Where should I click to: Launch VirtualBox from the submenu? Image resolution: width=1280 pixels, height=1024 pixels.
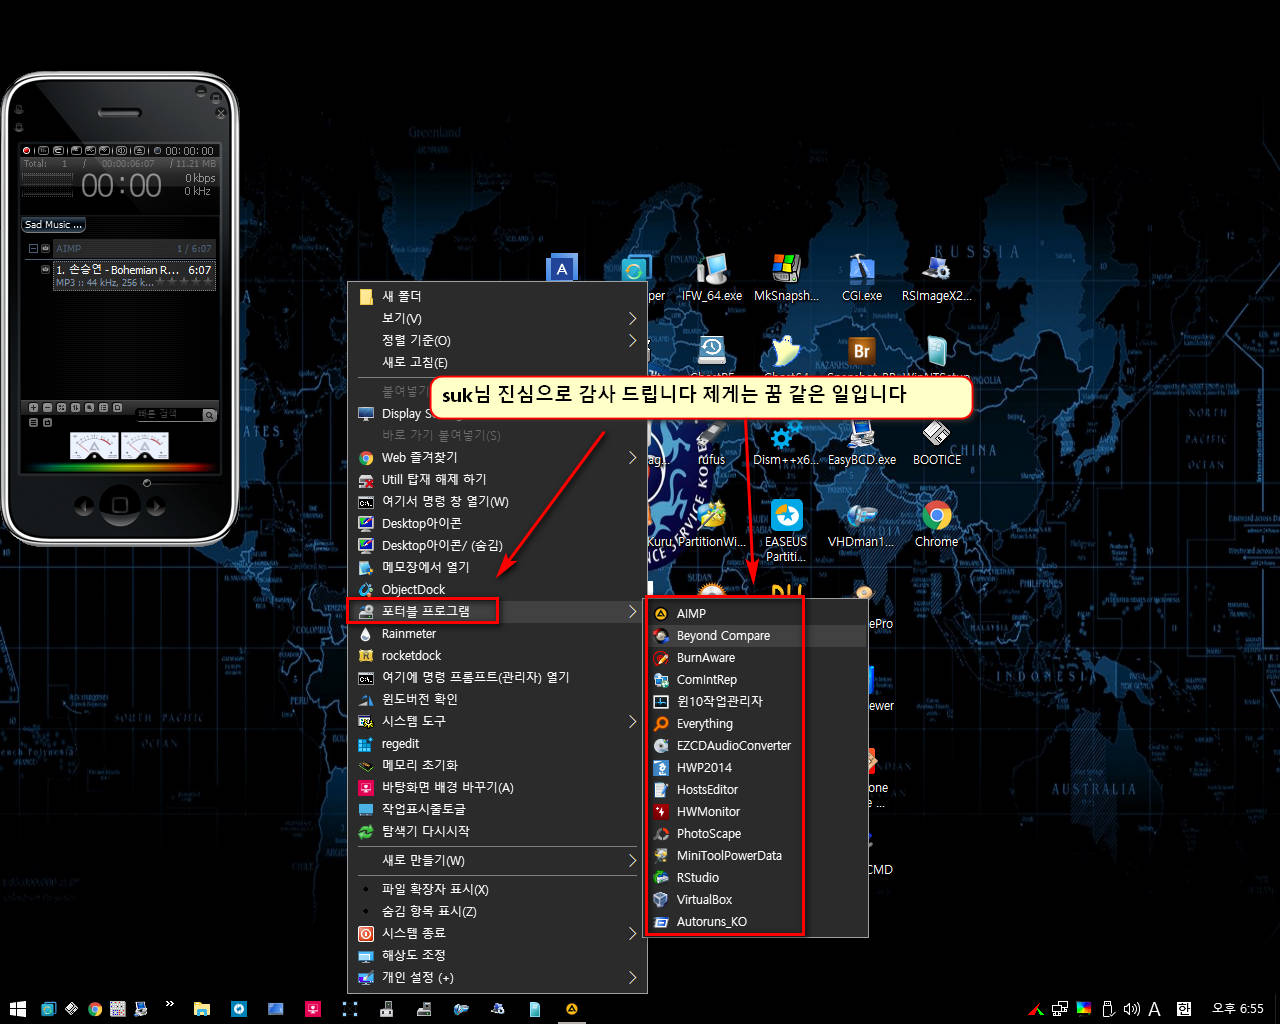(x=756, y=900)
